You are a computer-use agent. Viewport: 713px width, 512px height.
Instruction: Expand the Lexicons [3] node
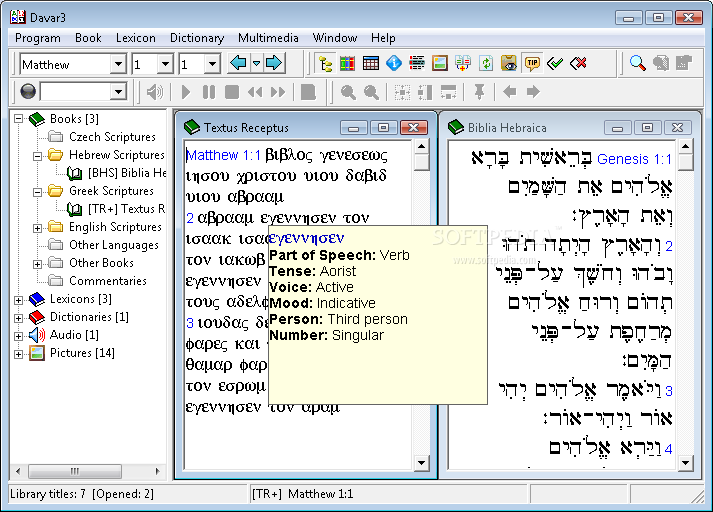click(18, 300)
